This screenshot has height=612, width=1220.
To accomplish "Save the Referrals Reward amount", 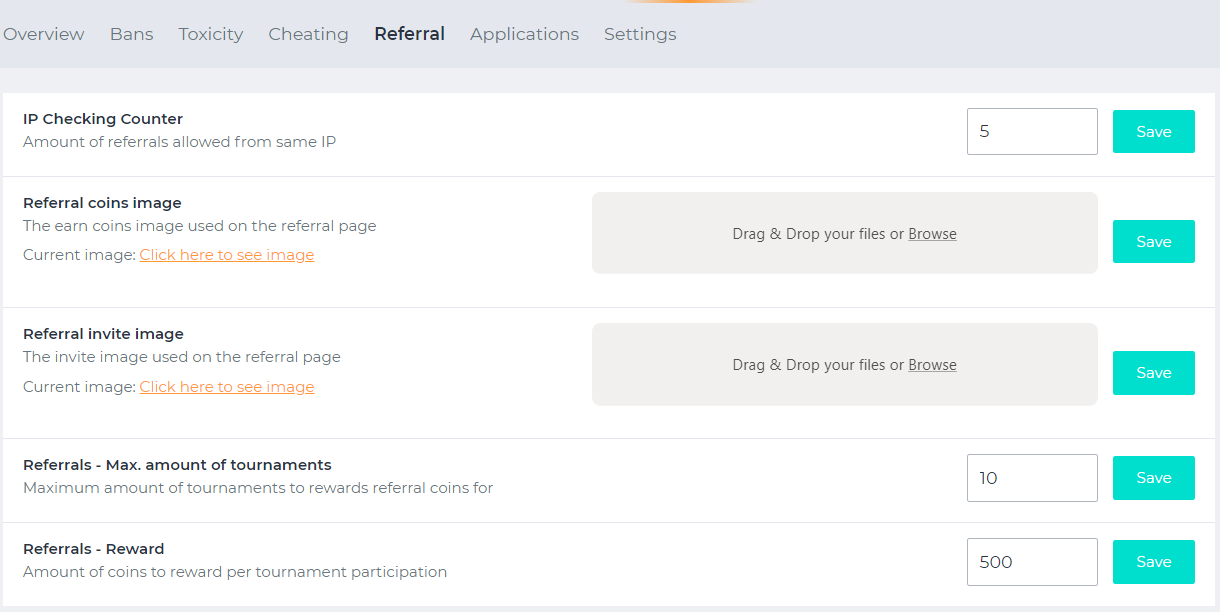I will 1153,562.
